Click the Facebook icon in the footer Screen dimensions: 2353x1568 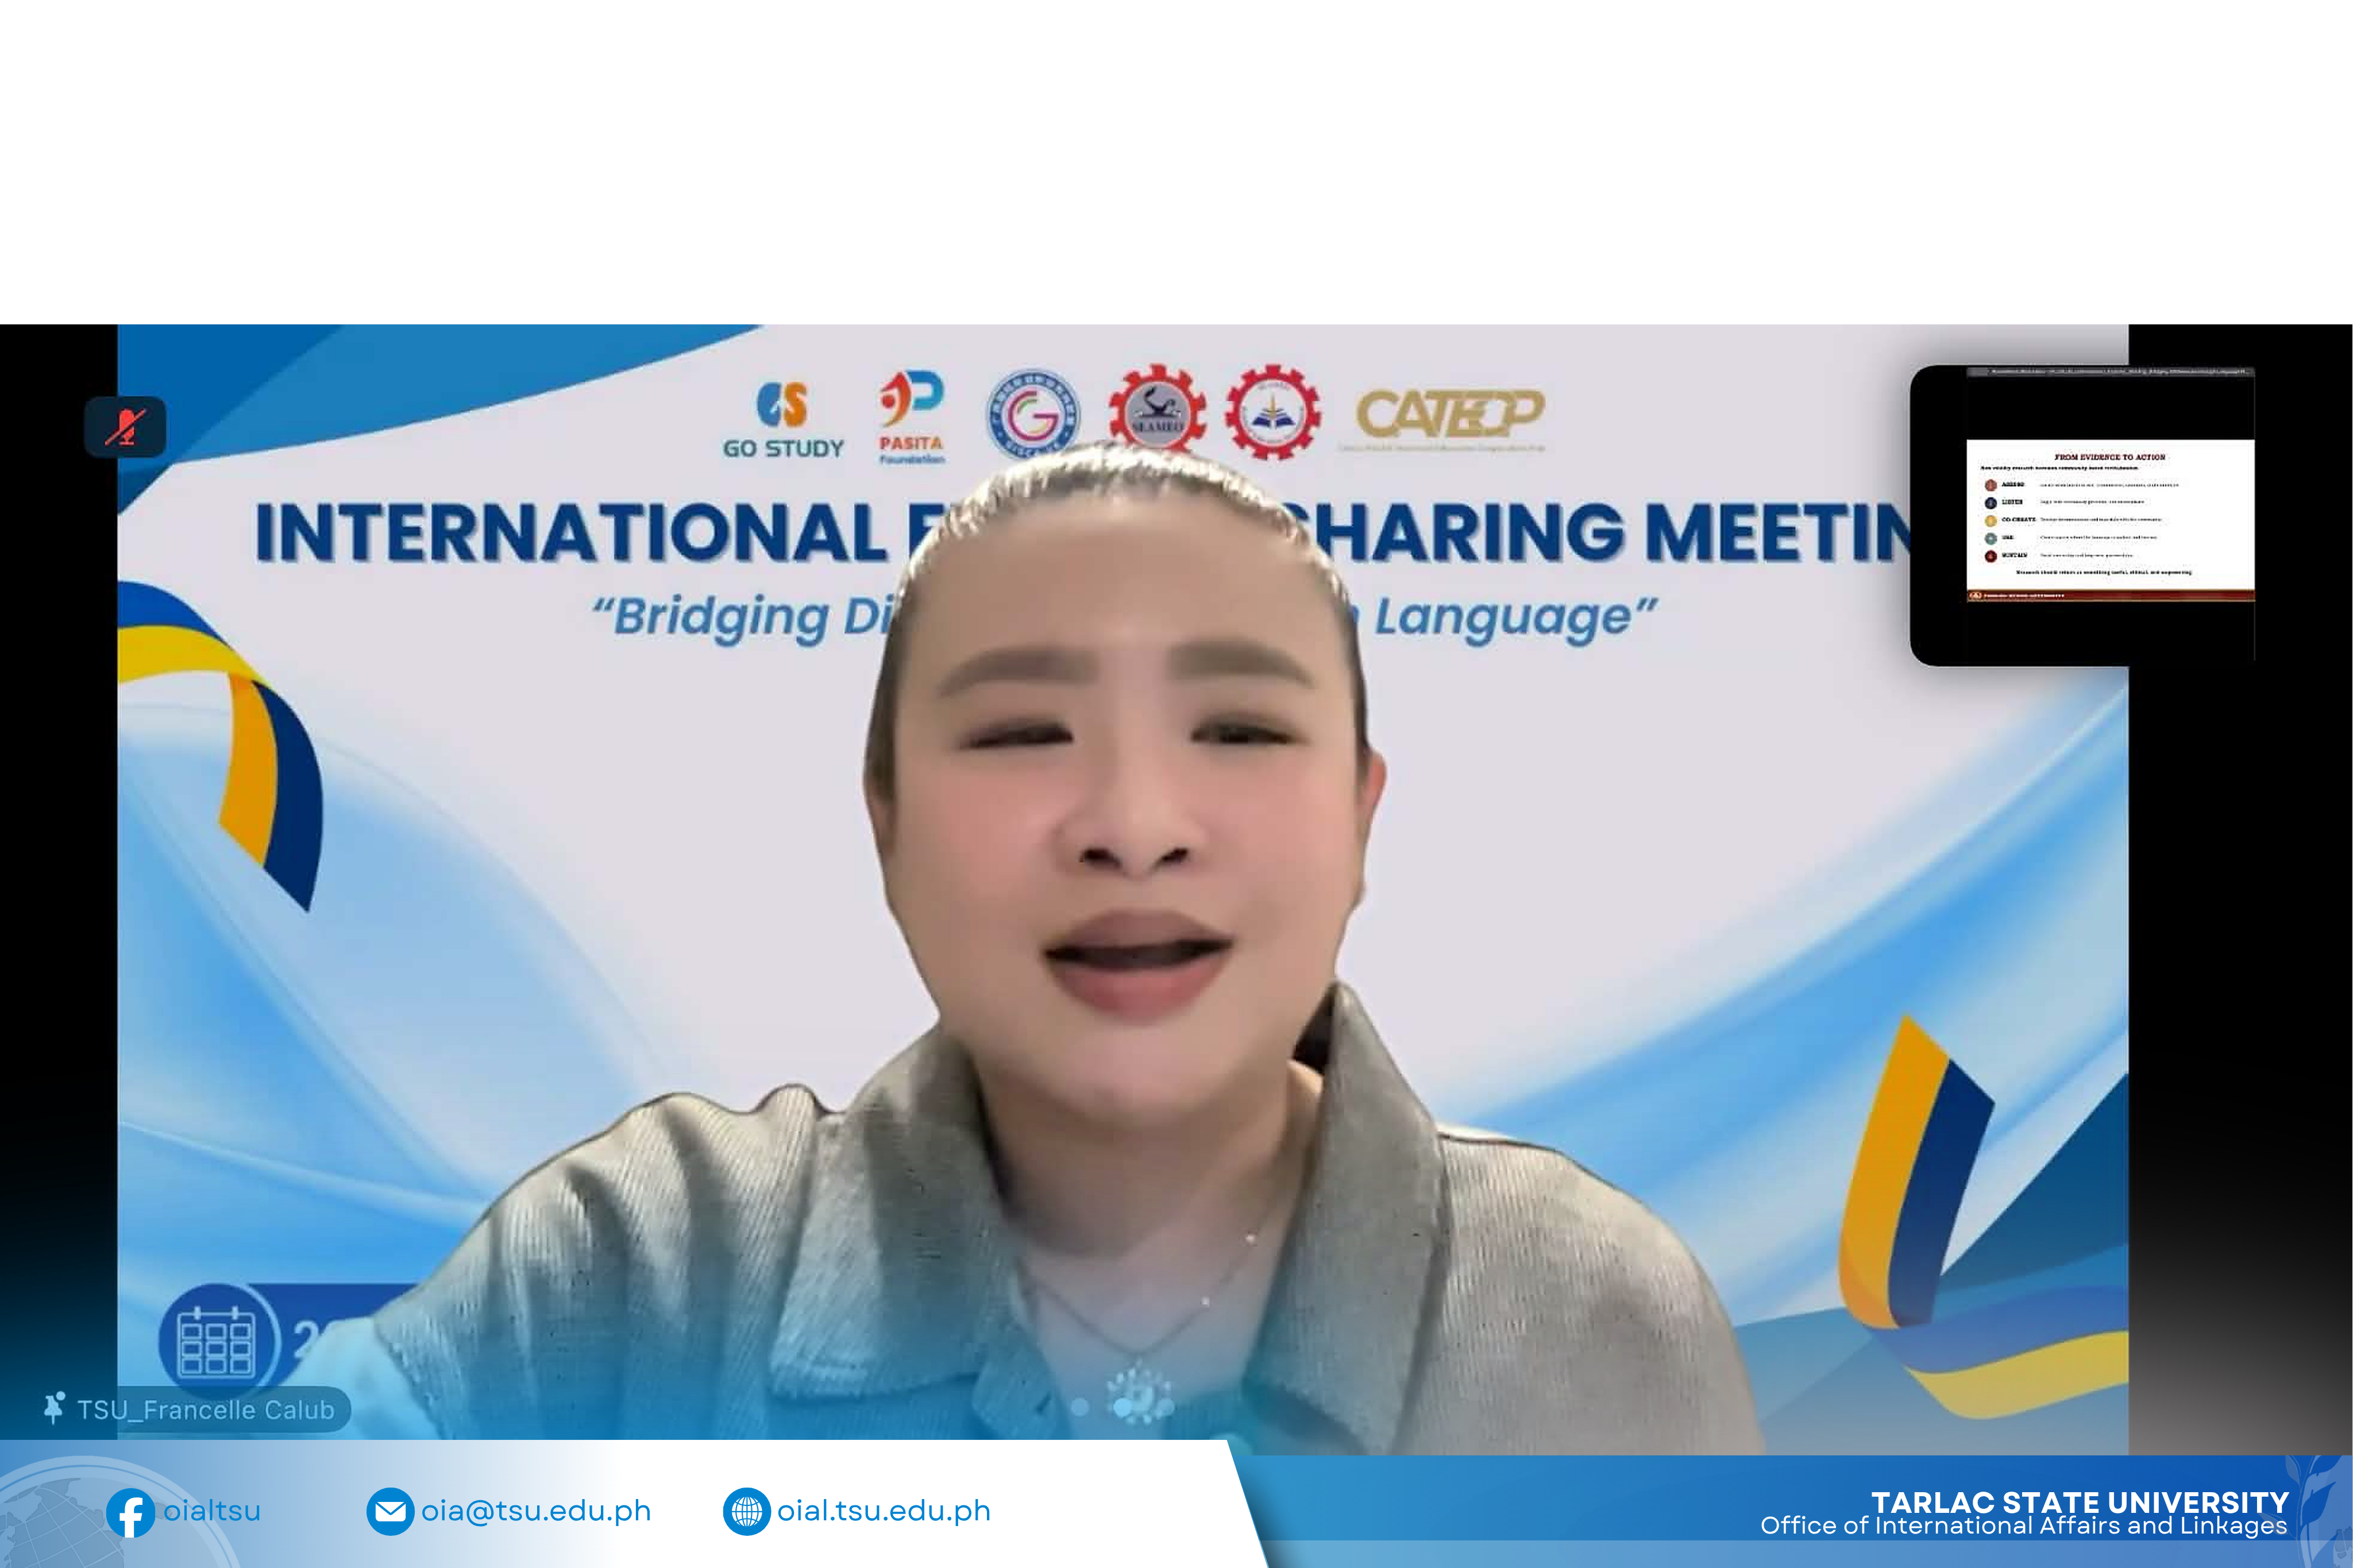[131, 1513]
